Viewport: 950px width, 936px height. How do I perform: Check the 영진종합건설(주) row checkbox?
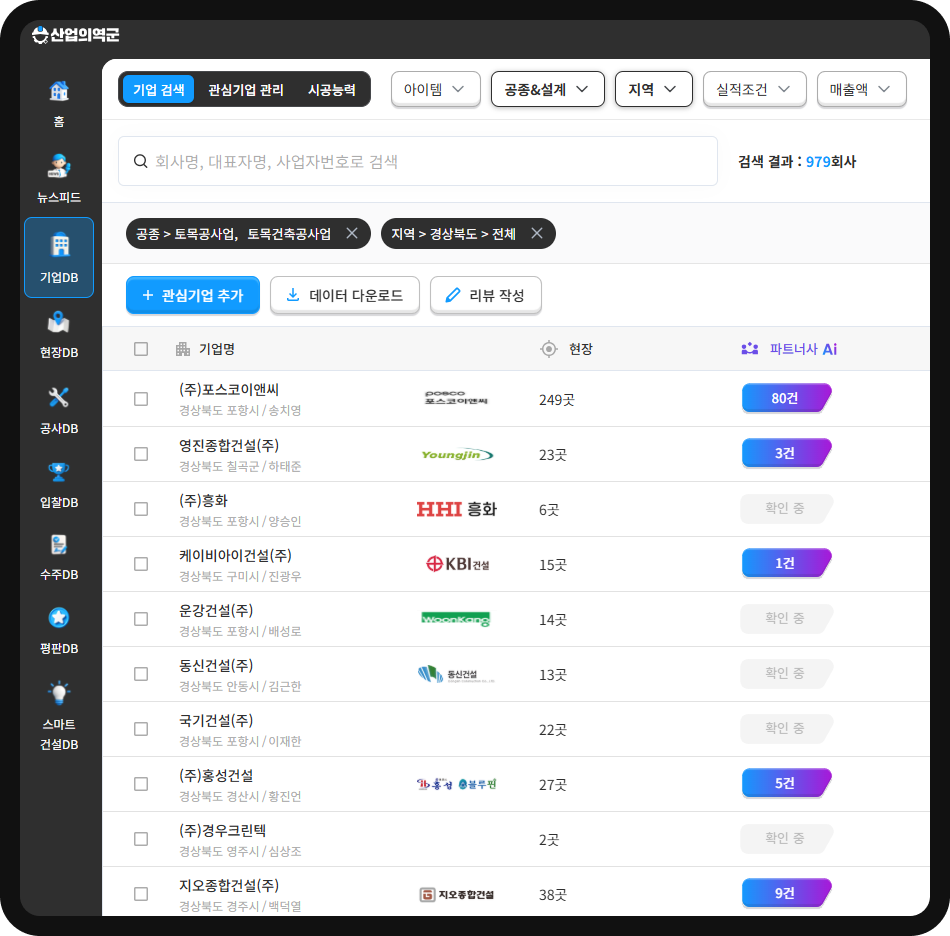[x=141, y=454]
